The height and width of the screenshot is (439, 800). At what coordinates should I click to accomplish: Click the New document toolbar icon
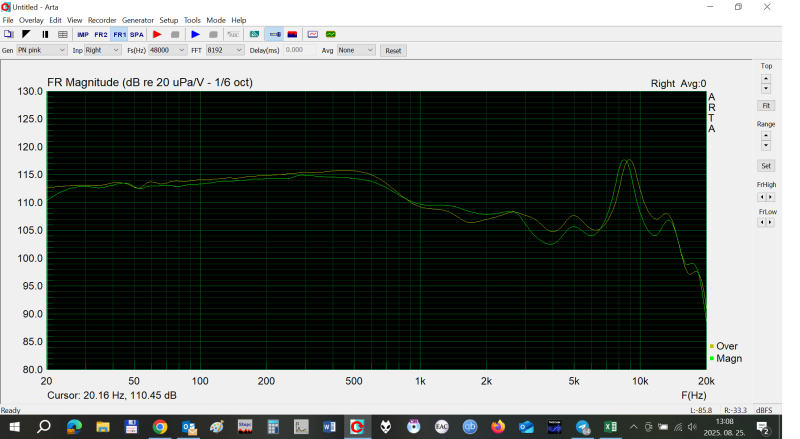(x=8, y=34)
